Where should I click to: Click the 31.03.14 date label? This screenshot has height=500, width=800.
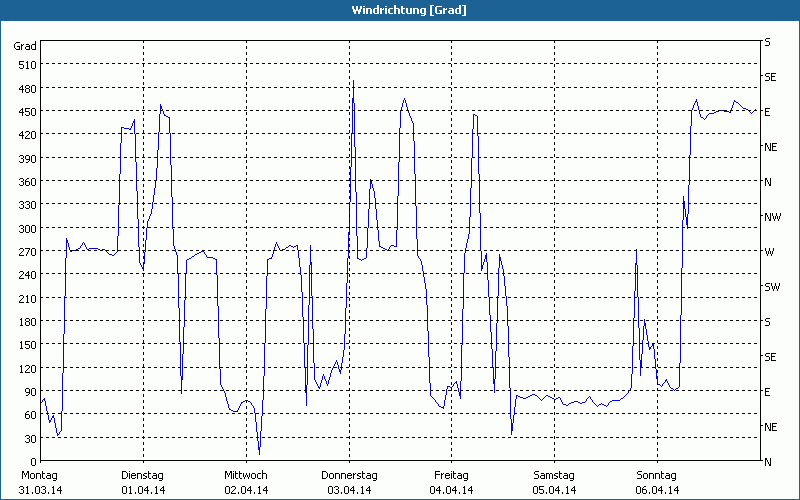(39, 490)
